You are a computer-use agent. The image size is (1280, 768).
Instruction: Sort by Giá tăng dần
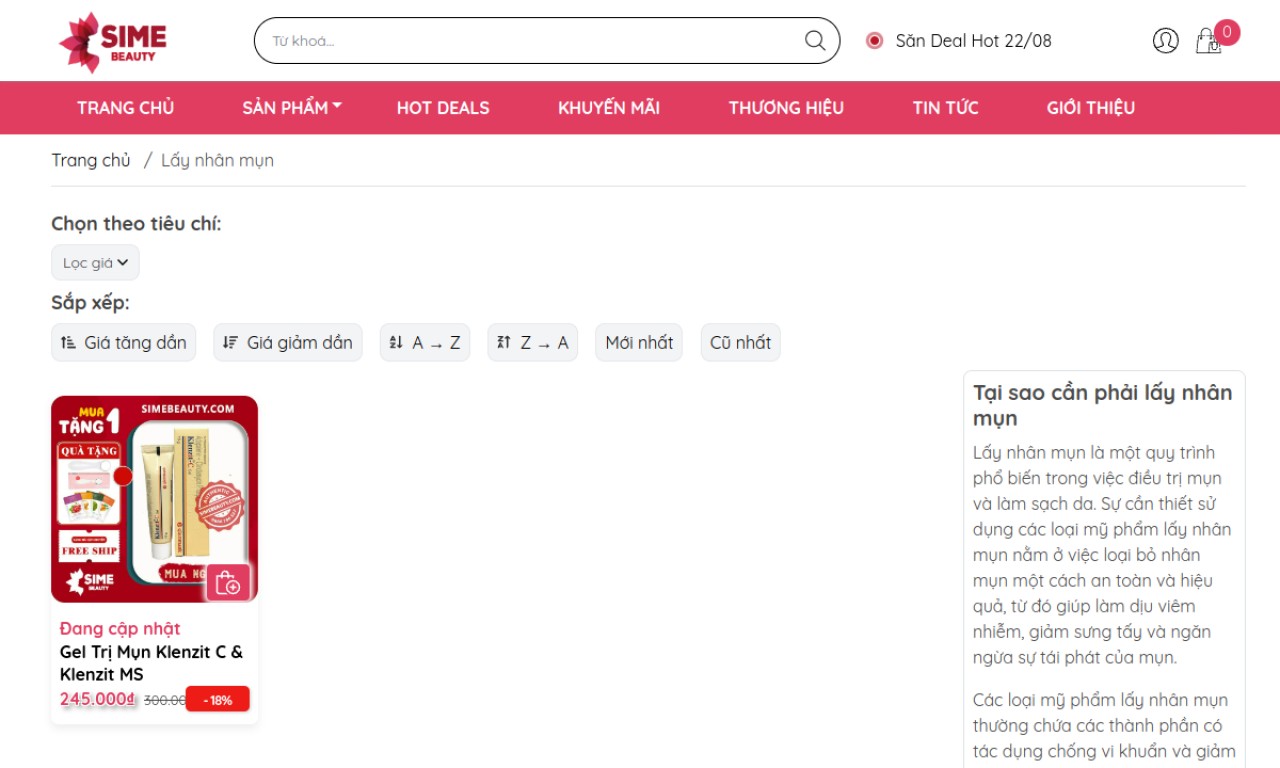pos(124,342)
